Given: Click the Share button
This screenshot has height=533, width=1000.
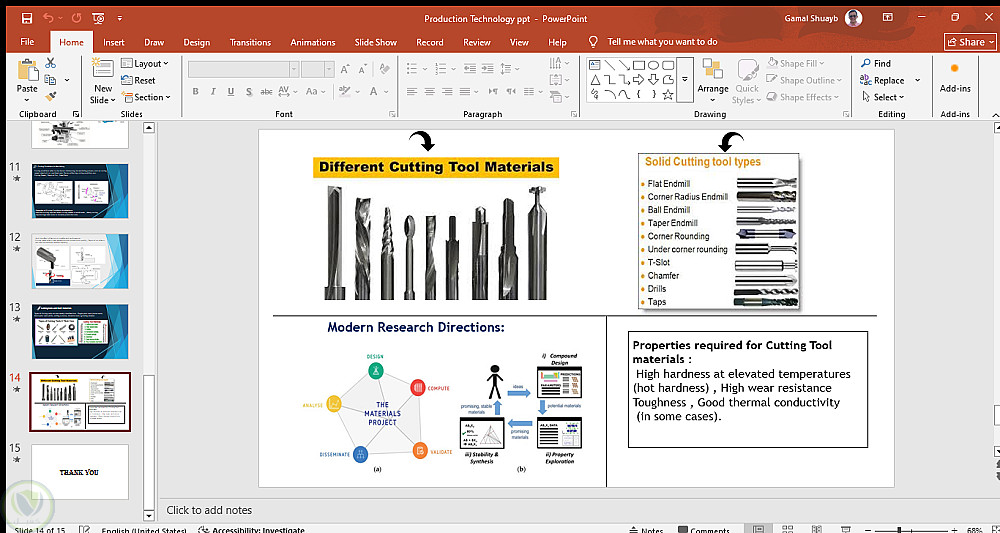Looking at the screenshot, I should click(966, 42).
